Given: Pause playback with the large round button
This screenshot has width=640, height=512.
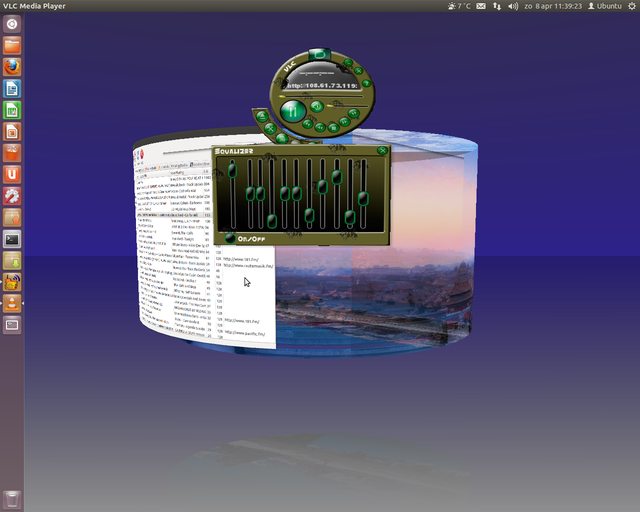Looking at the screenshot, I should pos(293,111).
